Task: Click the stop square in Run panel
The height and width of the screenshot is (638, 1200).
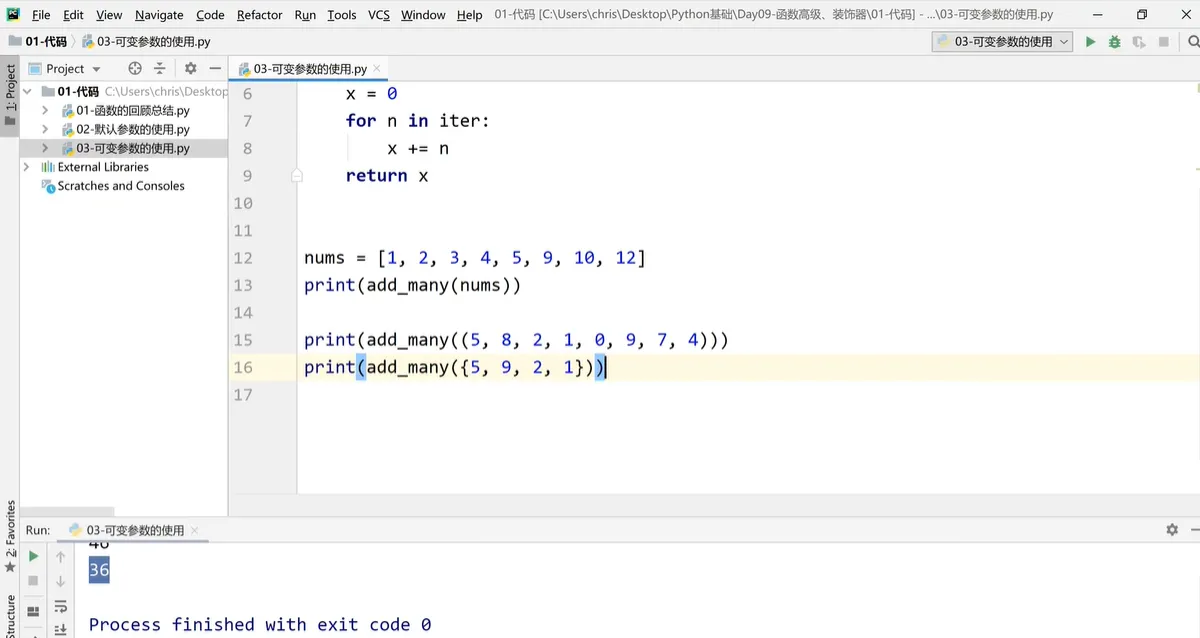Action: tap(33, 581)
